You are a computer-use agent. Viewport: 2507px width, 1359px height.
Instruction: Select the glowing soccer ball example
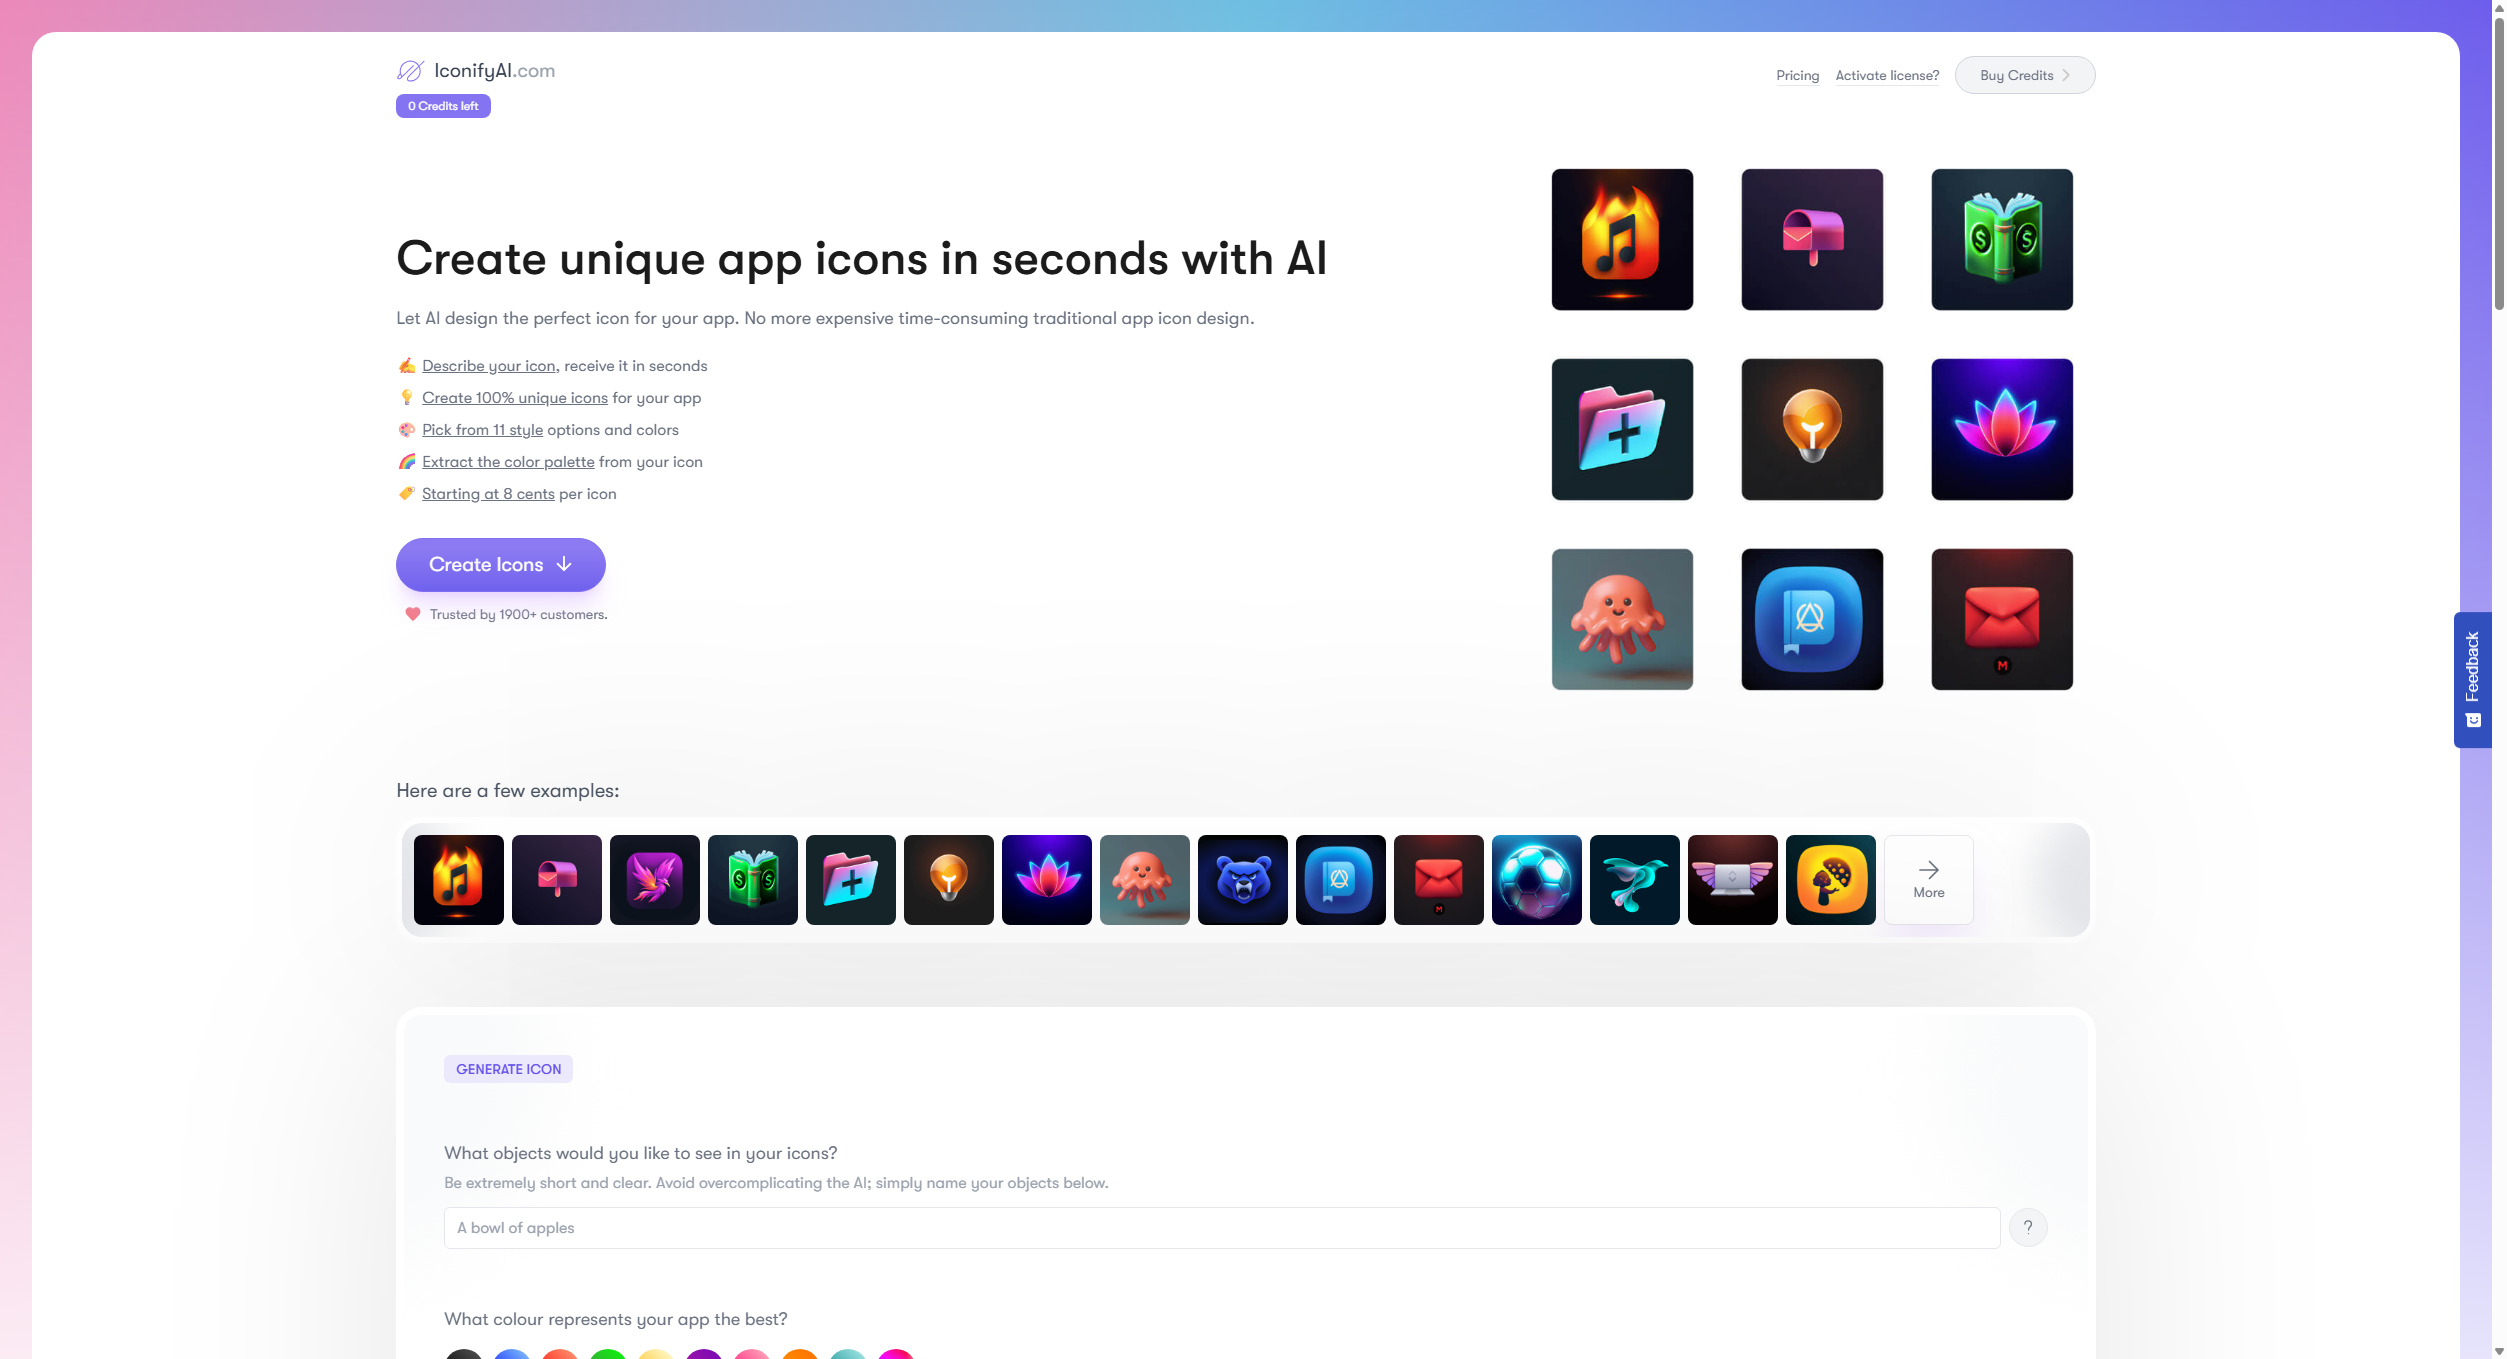[1537, 880]
